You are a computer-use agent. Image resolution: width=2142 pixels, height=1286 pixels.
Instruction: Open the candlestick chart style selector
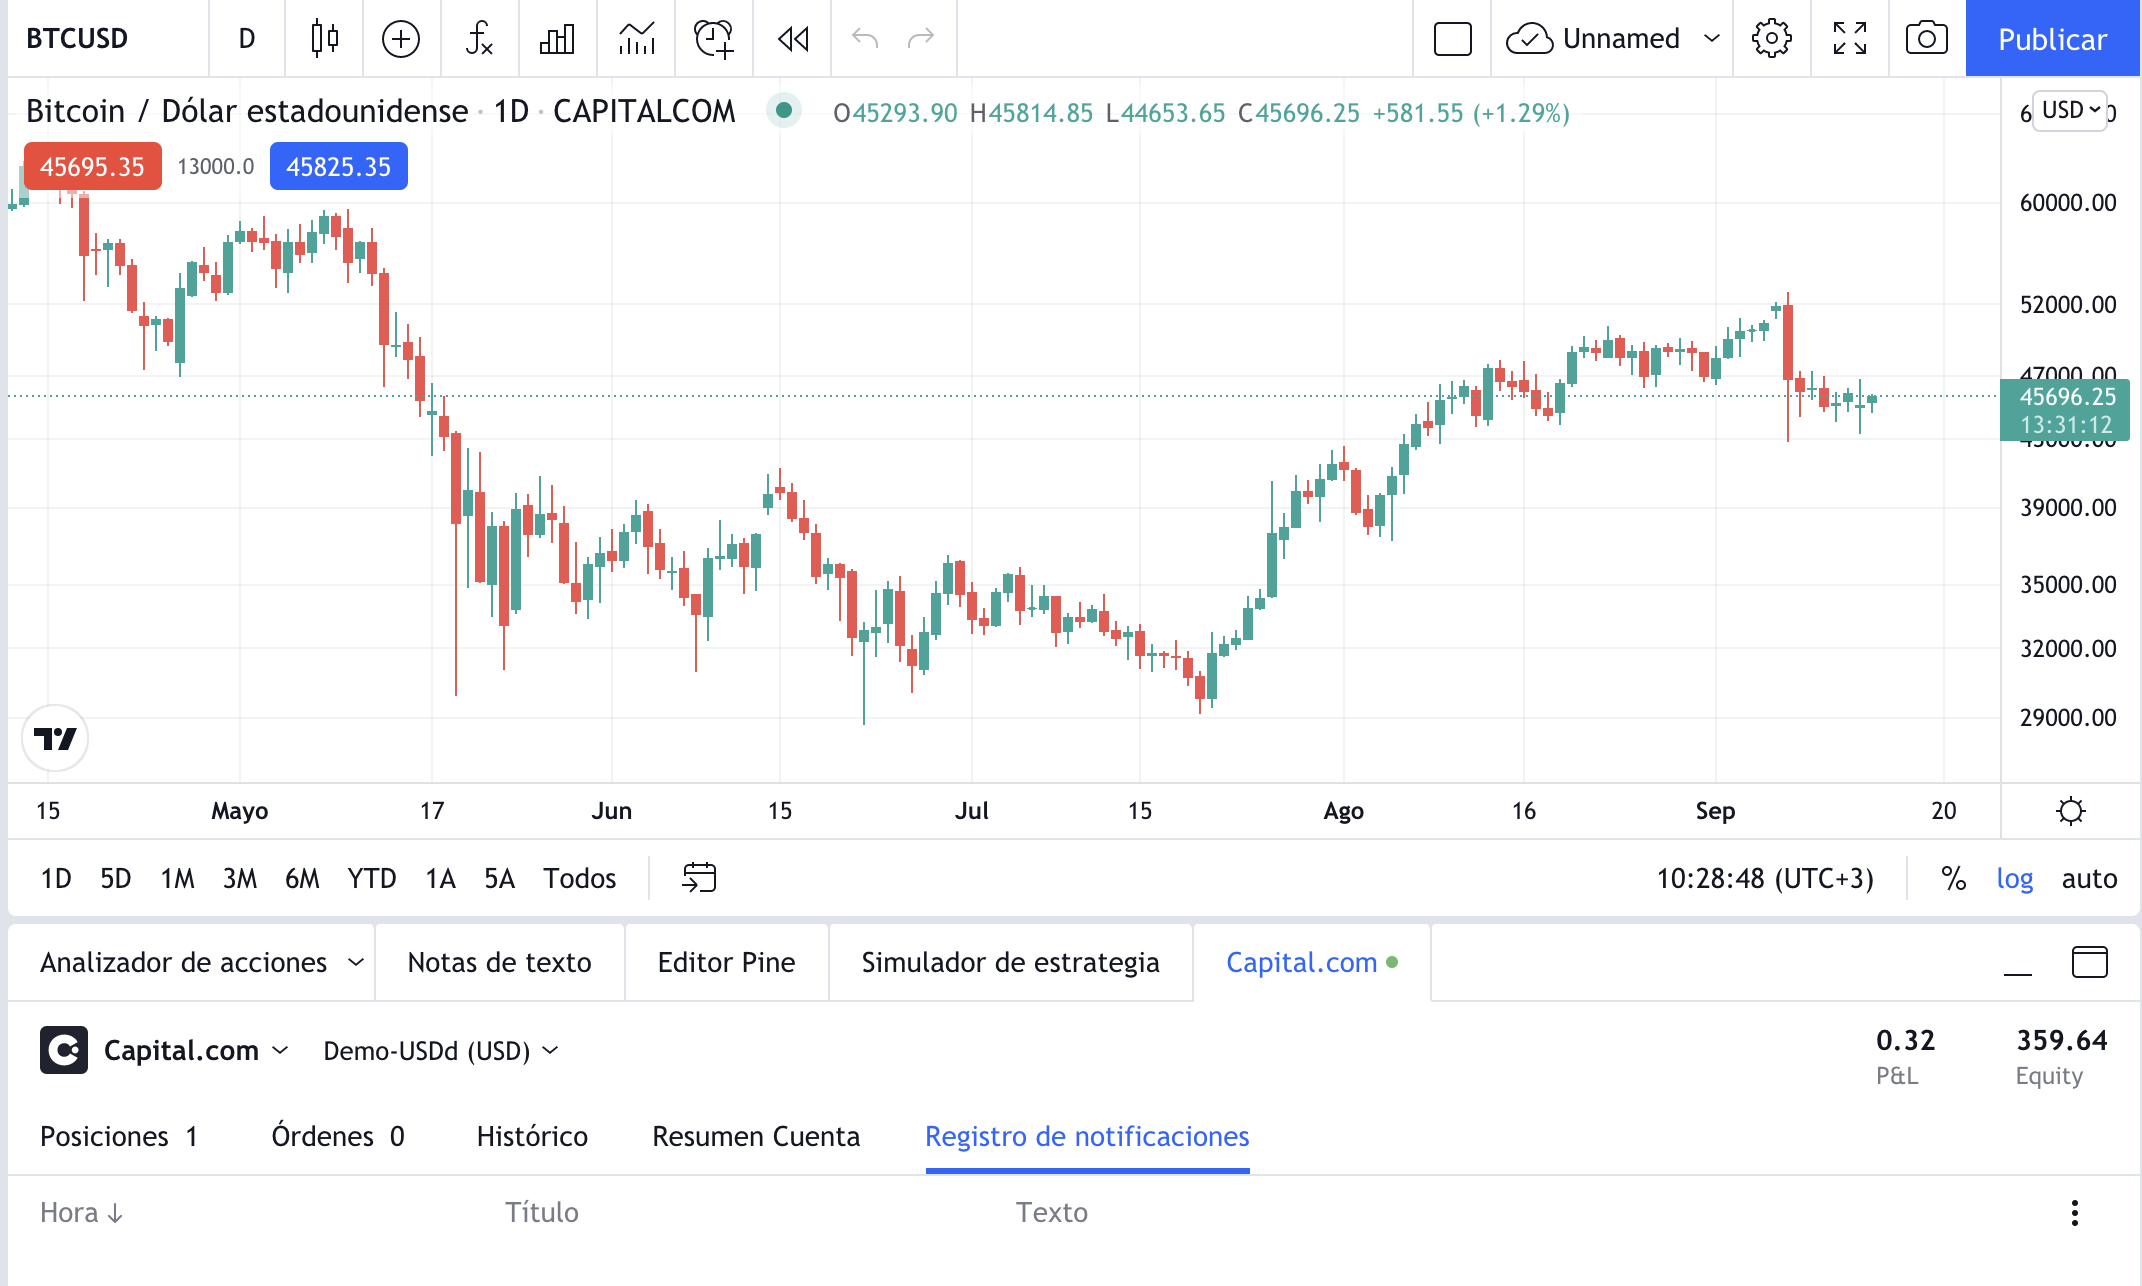[x=324, y=39]
